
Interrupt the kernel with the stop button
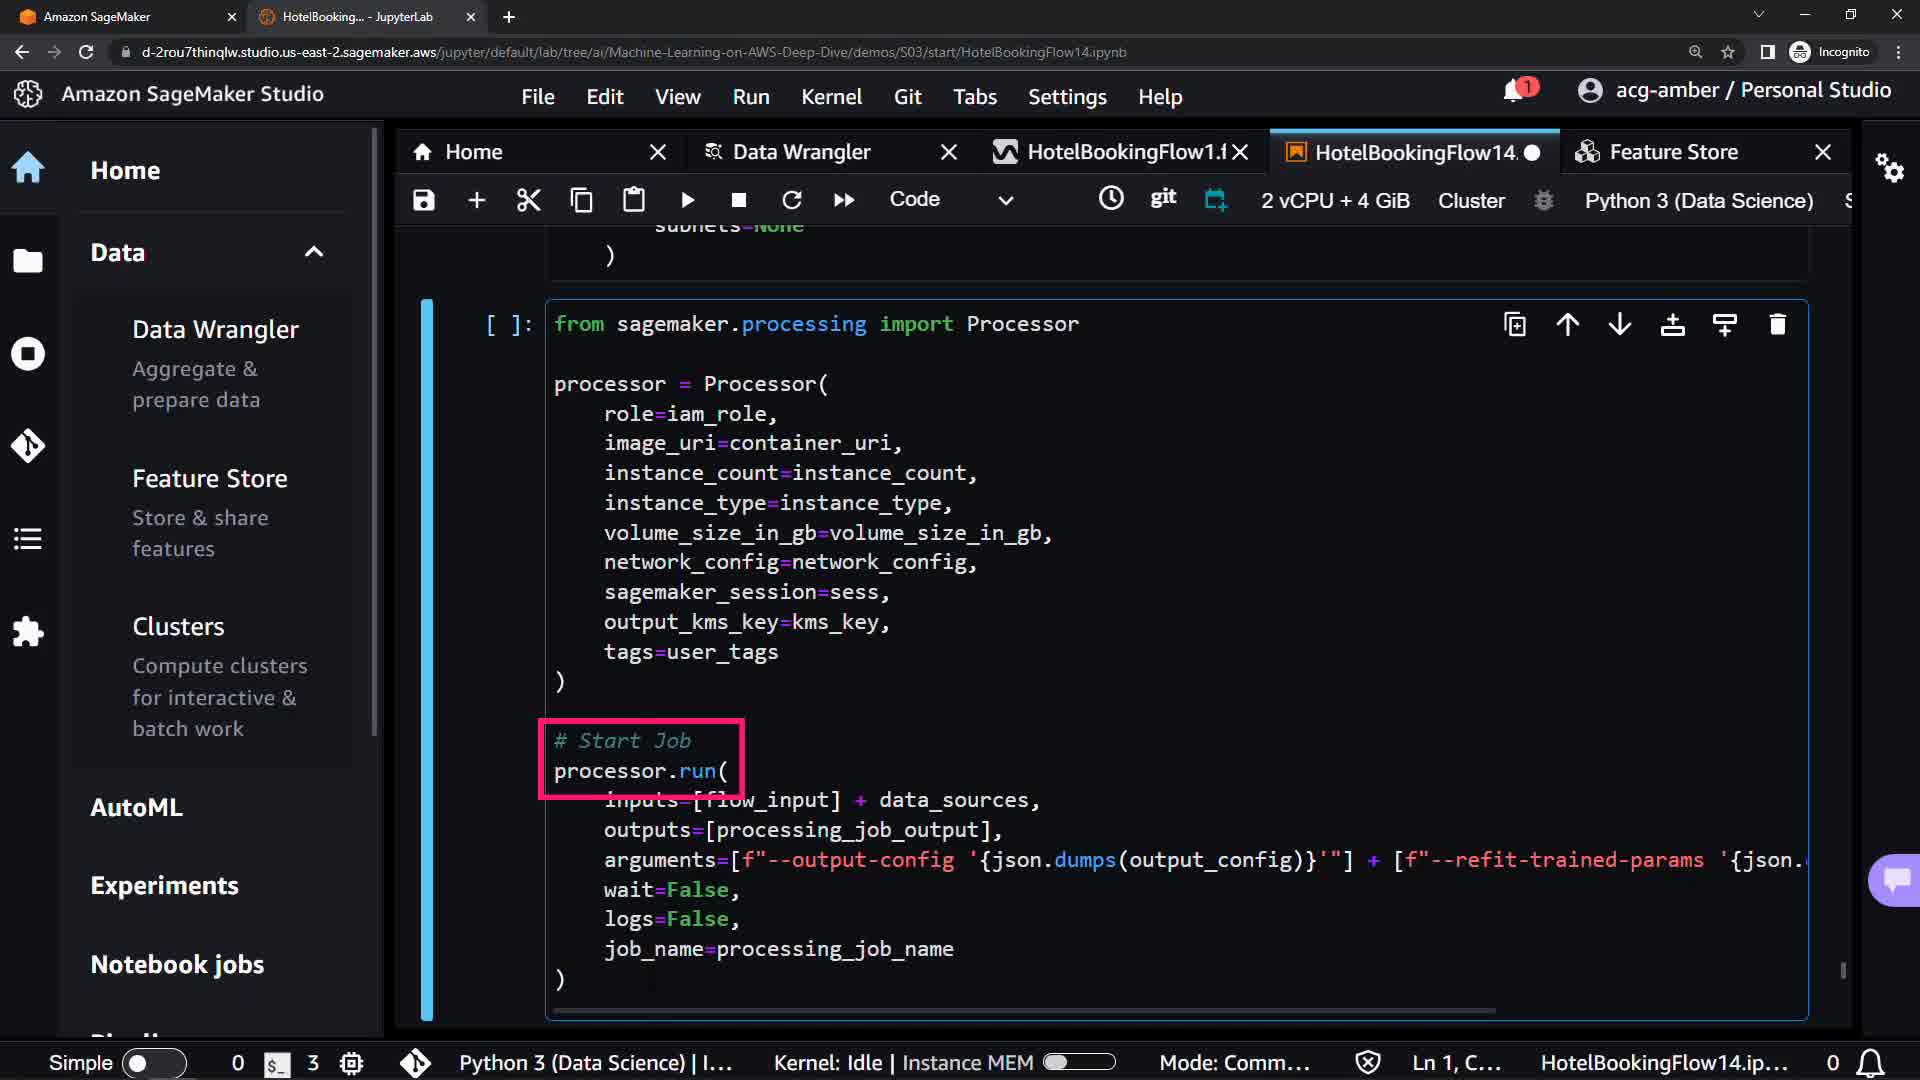coord(739,200)
